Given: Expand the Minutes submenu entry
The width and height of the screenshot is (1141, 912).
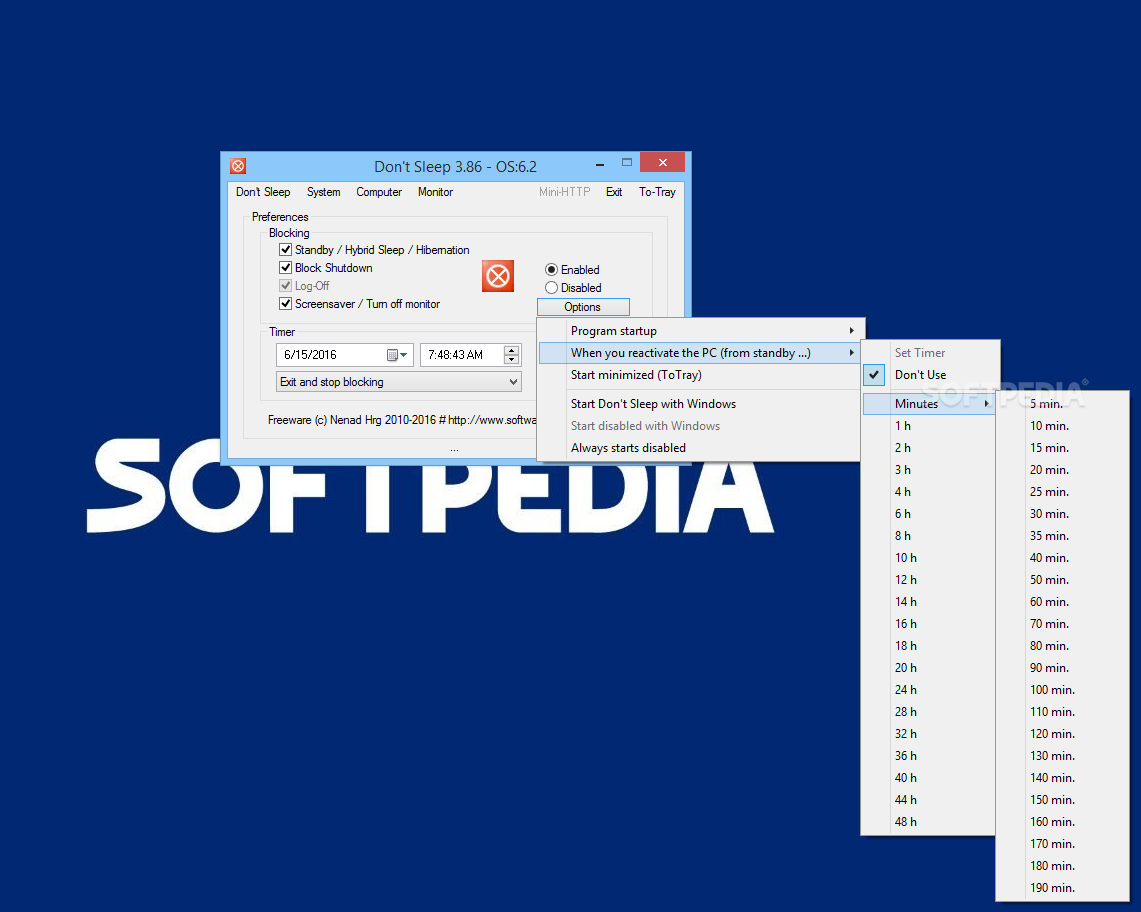Looking at the screenshot, I should (x=929, y=404).
